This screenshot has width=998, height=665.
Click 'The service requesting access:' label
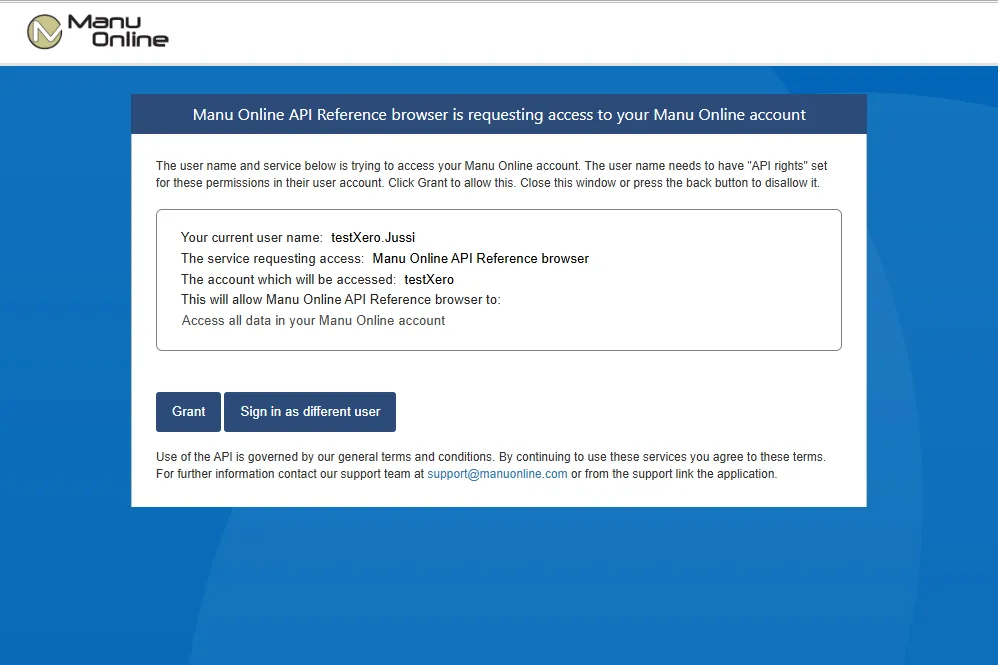[x=272, y=259]
